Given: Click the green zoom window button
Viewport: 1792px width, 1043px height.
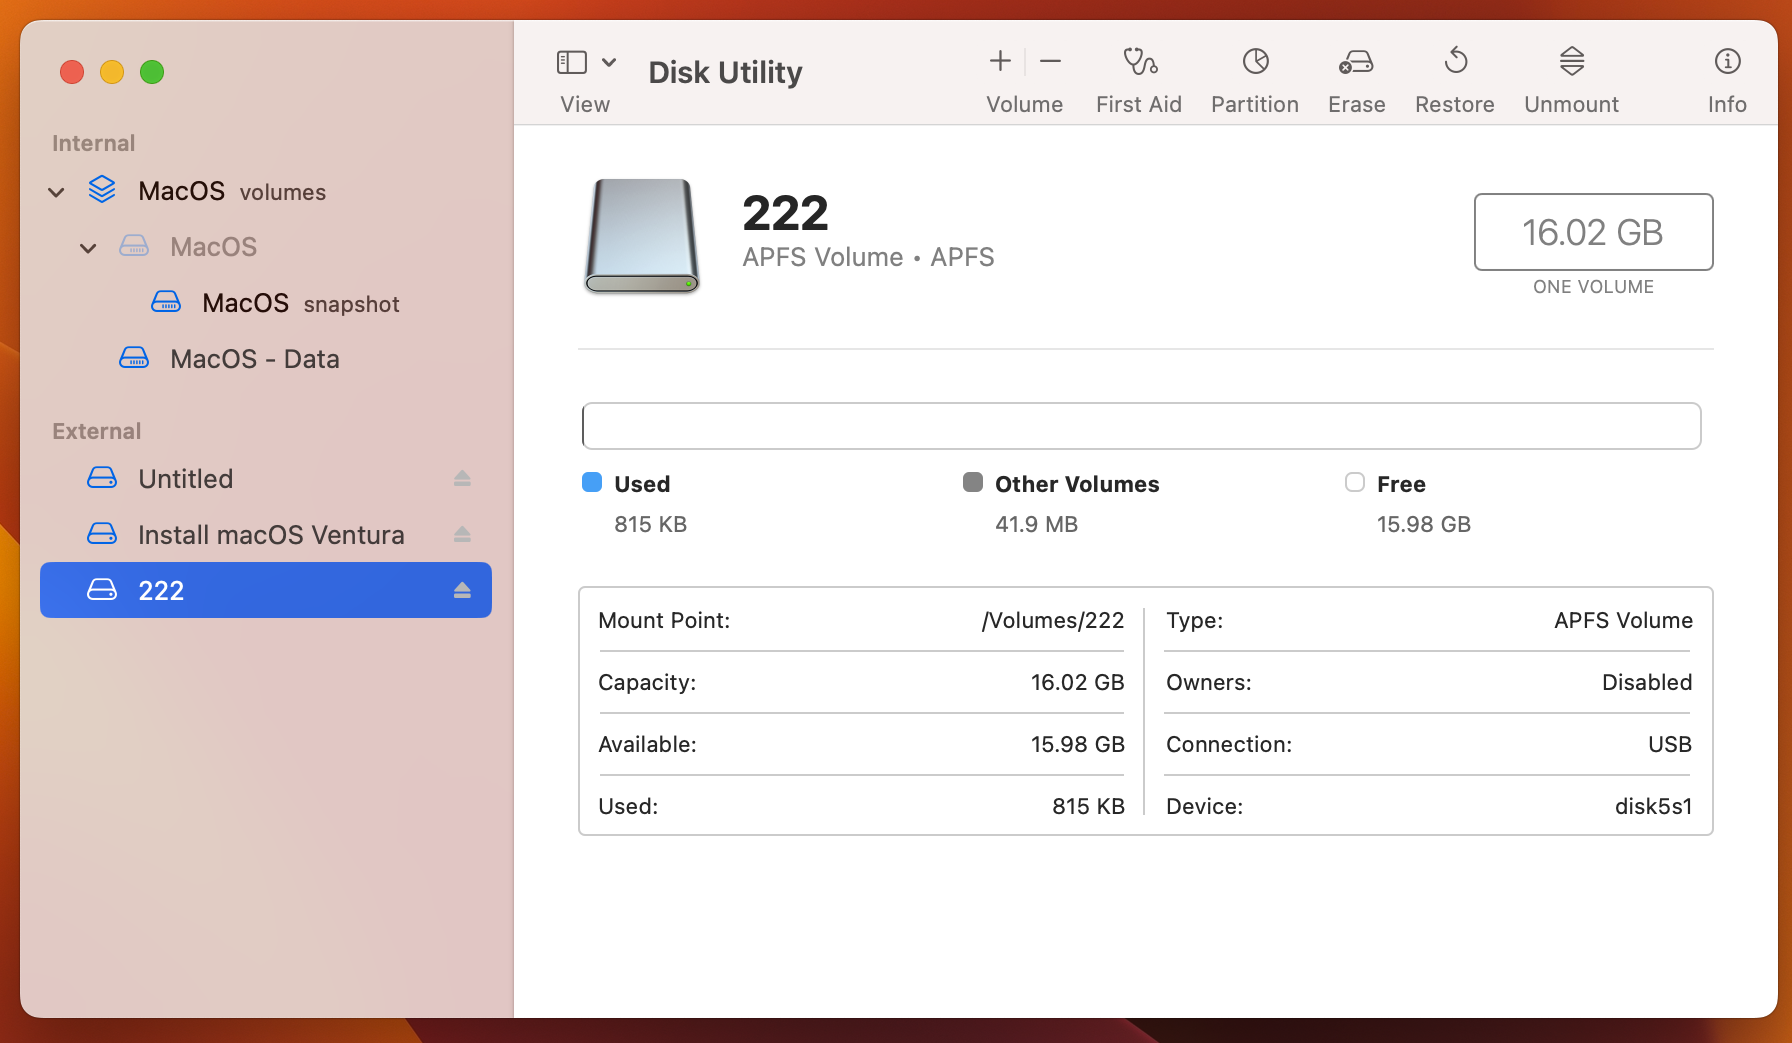Looking at the screenshot, I should tap(152, 72).
